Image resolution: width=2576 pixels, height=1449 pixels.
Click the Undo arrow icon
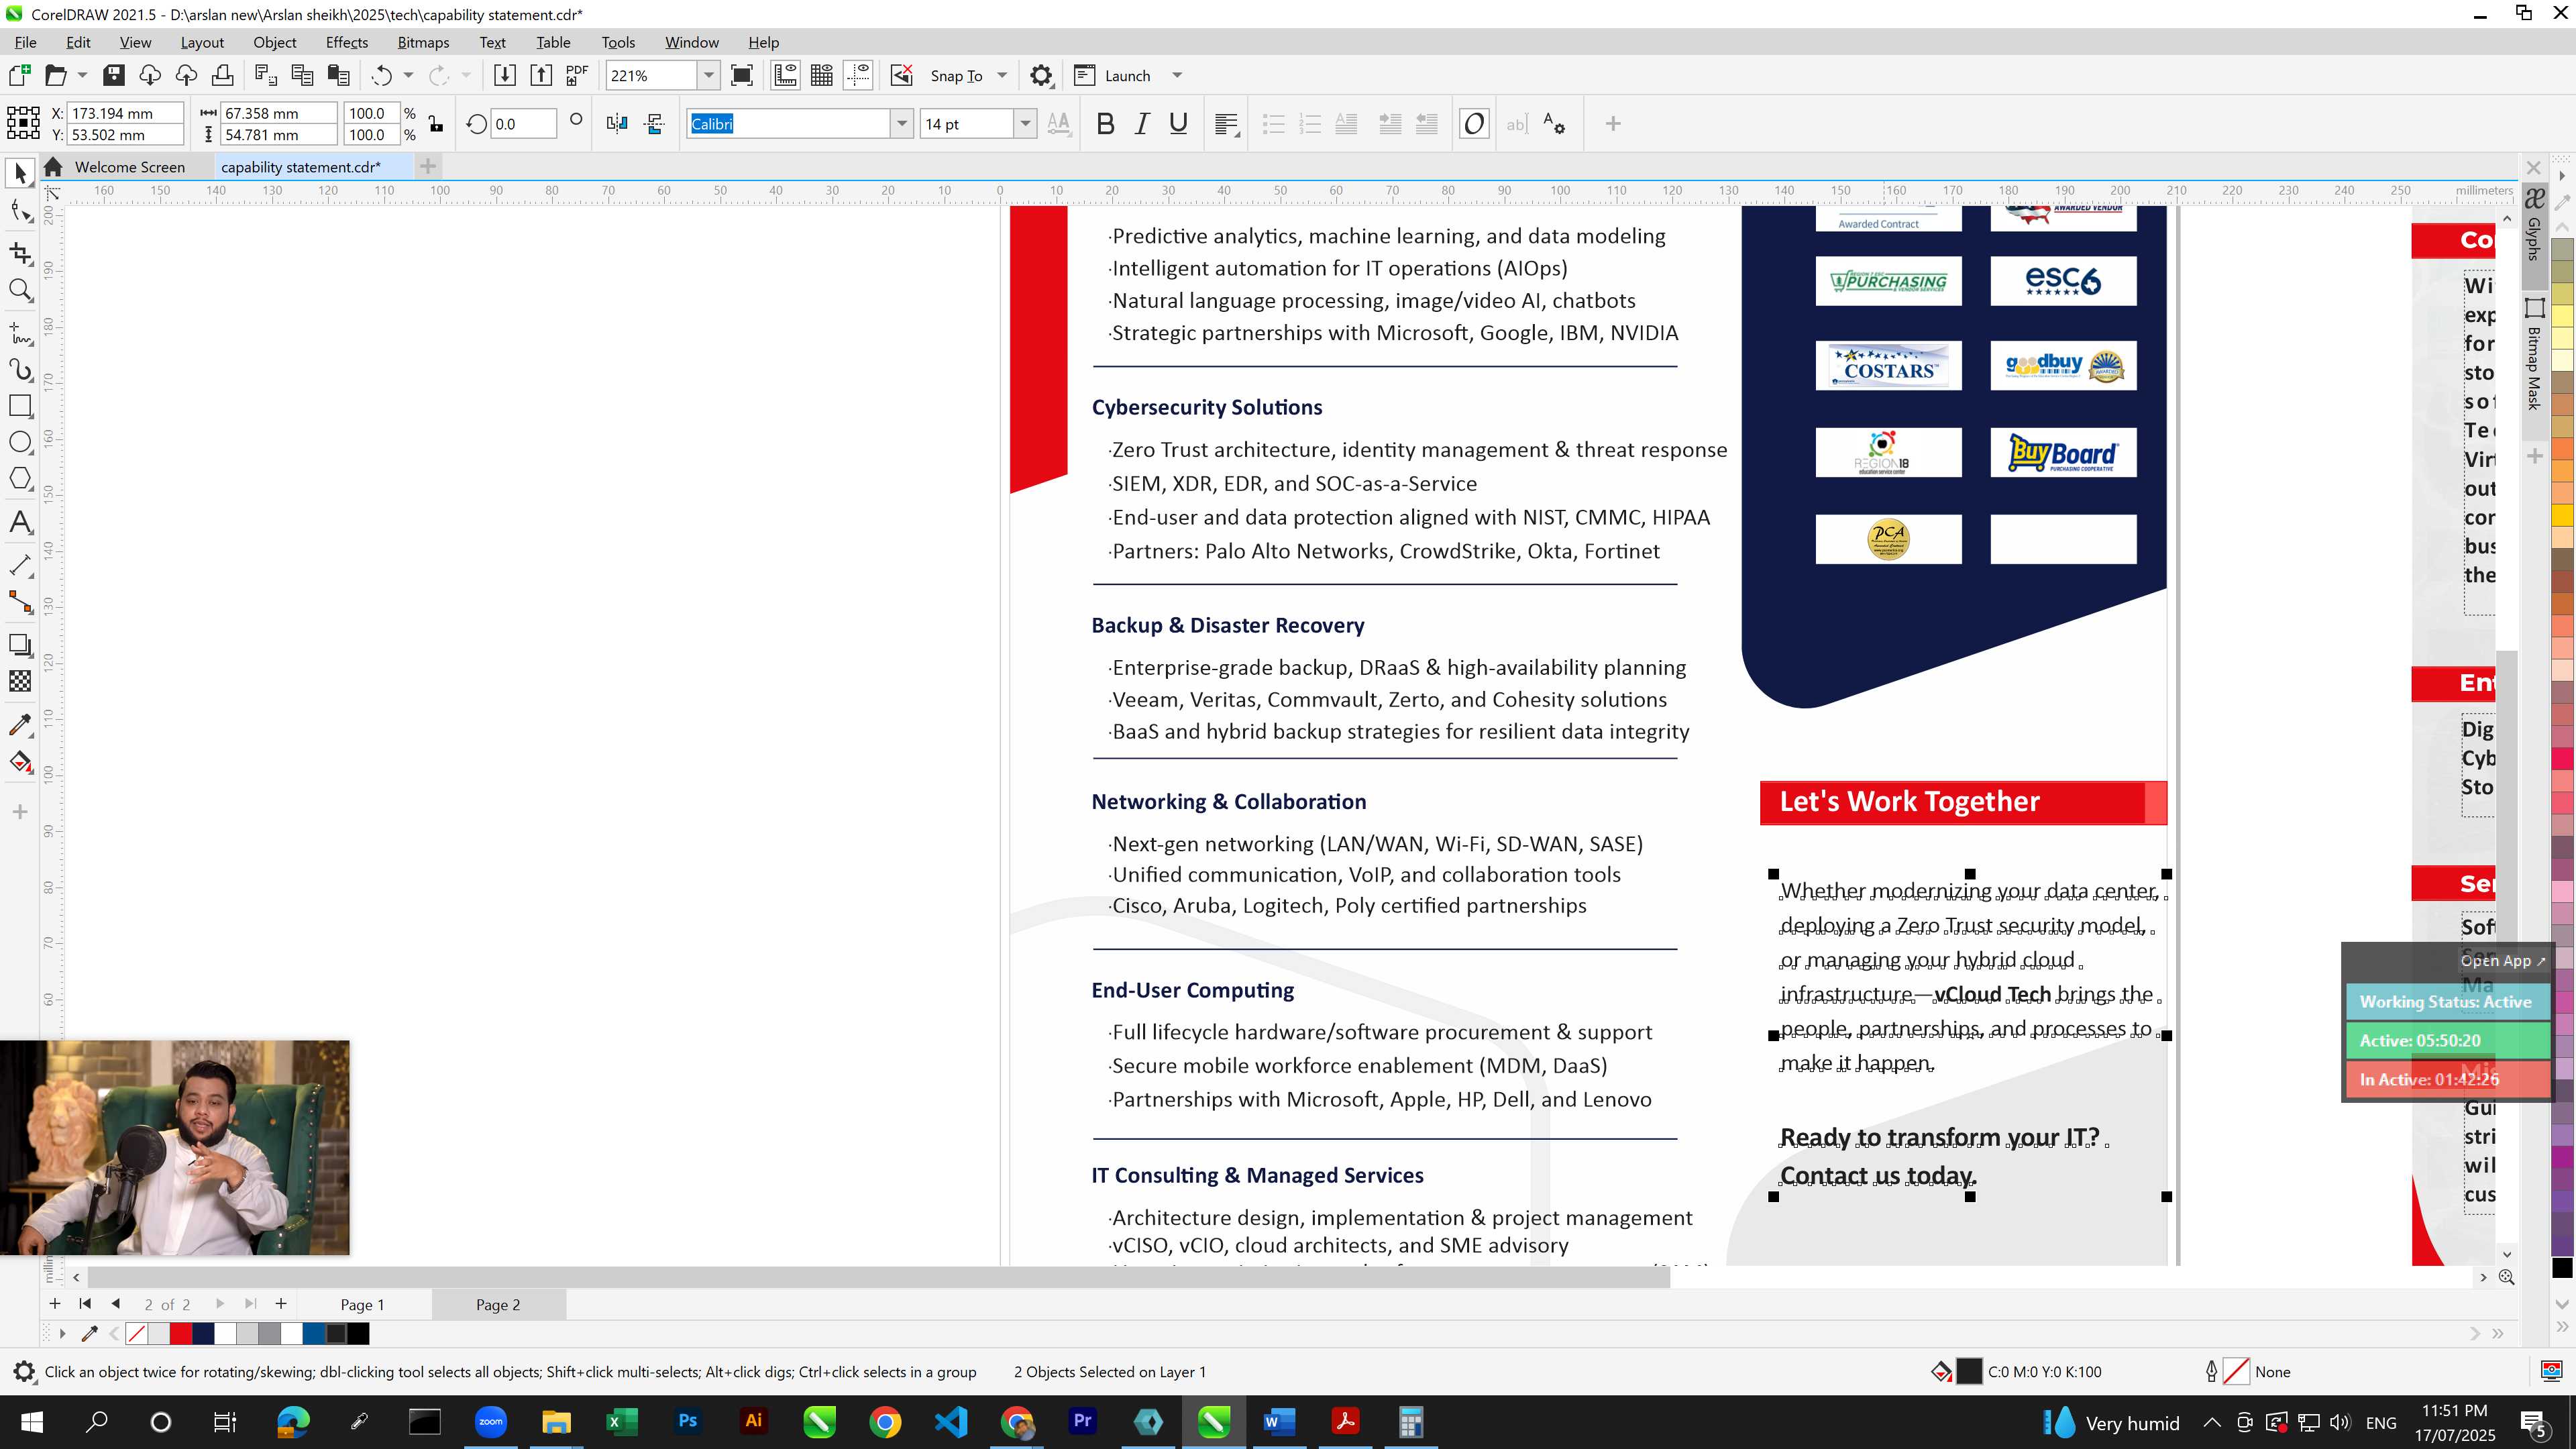(x=381, y=75)
